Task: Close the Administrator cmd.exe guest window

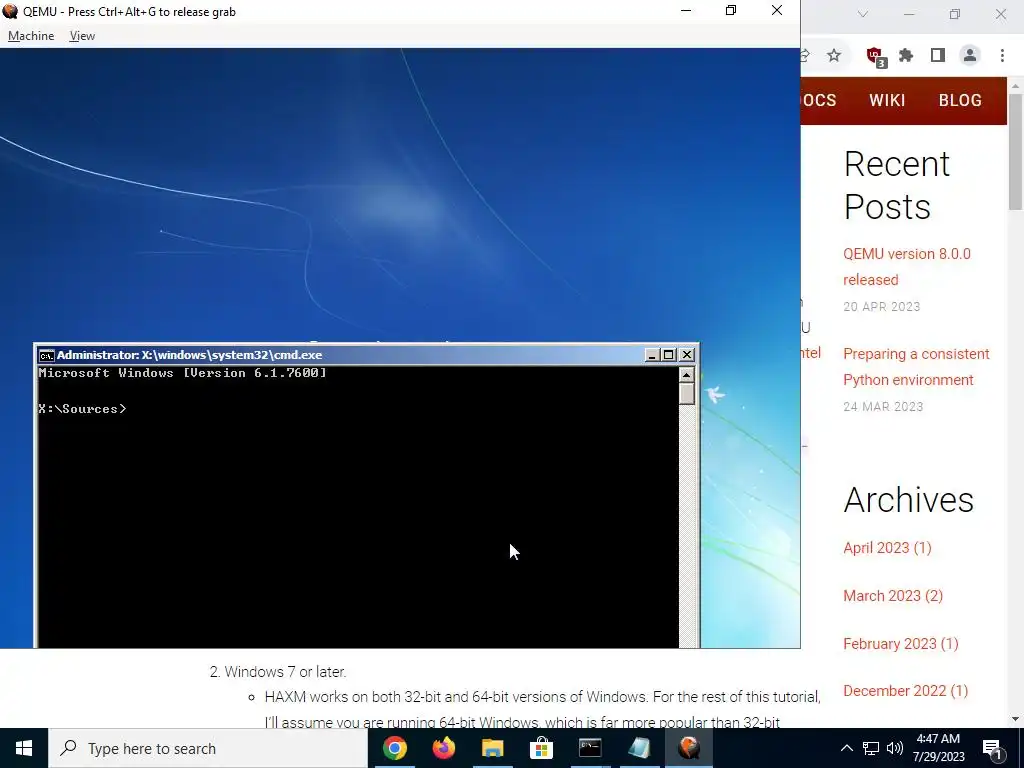Action: coord(686,355)
